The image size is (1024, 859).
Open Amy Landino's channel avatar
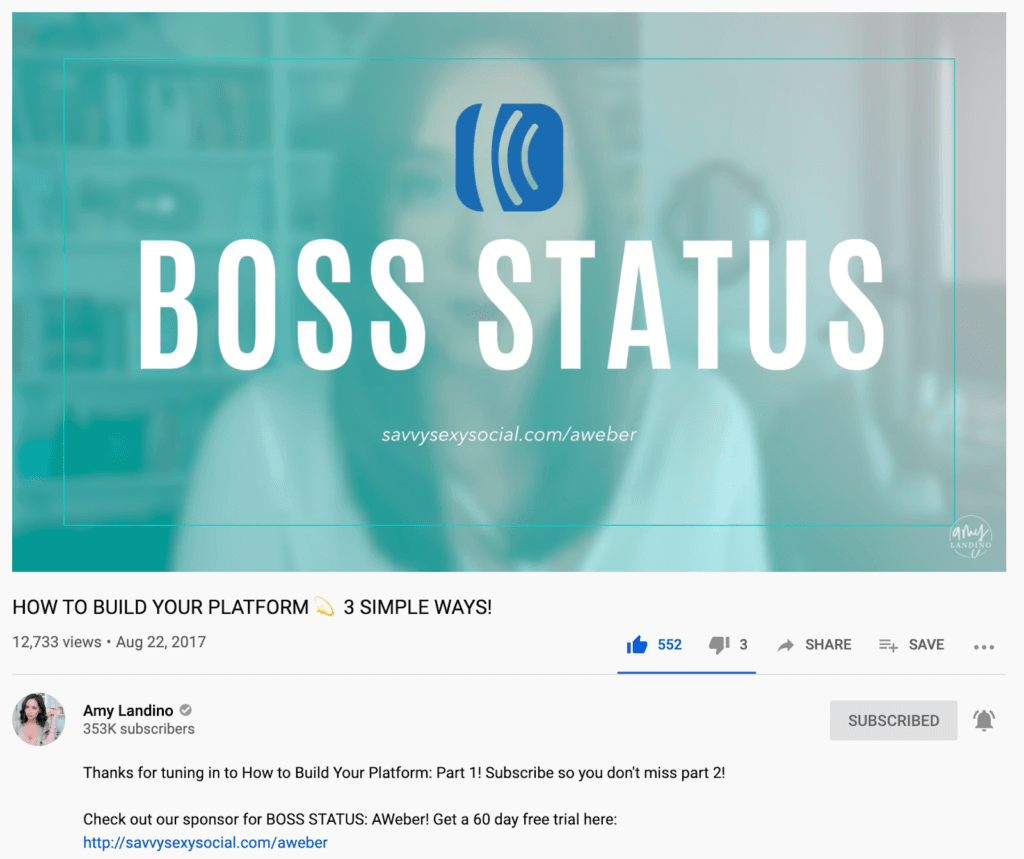pos(39,719)
